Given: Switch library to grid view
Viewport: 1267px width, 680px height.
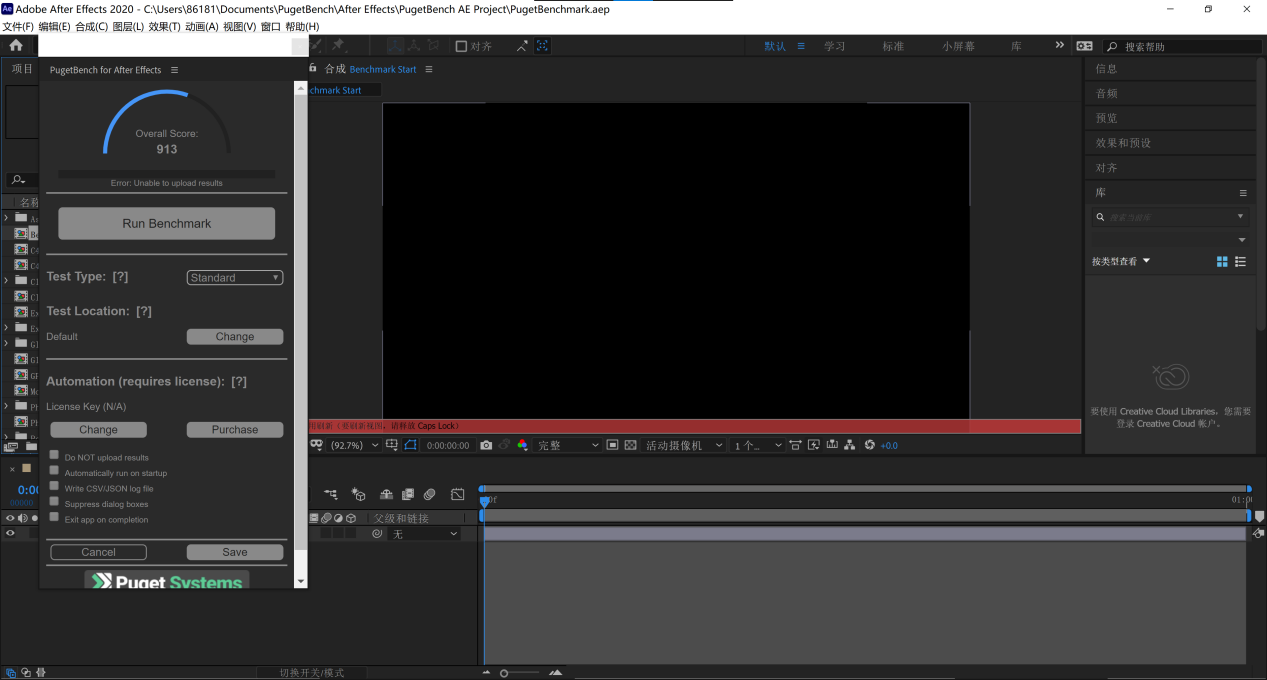Looking at the screenshot, I should (1222, 261).
